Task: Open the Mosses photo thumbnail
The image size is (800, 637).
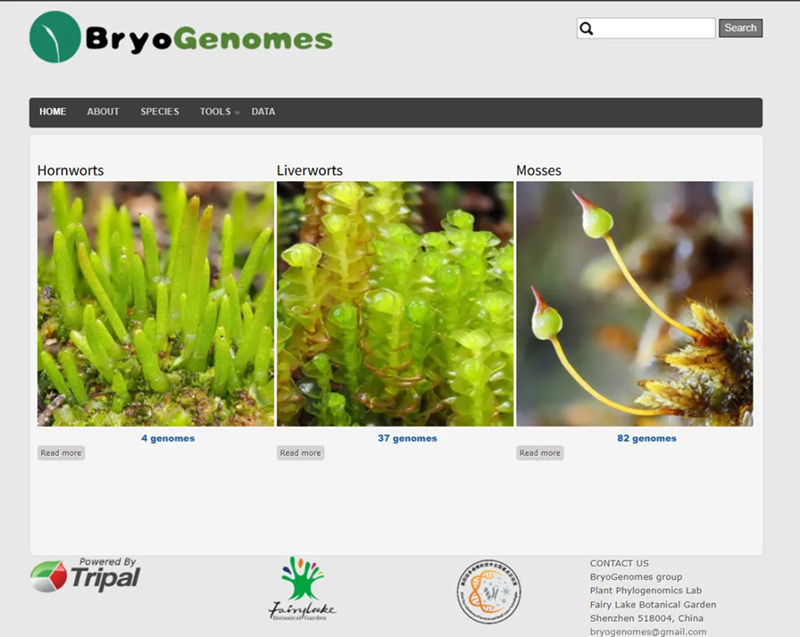Action: [634, 303]
